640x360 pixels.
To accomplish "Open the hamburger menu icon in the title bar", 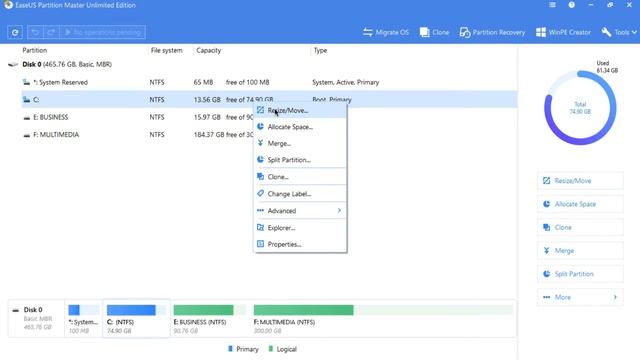I will (552, 5).
